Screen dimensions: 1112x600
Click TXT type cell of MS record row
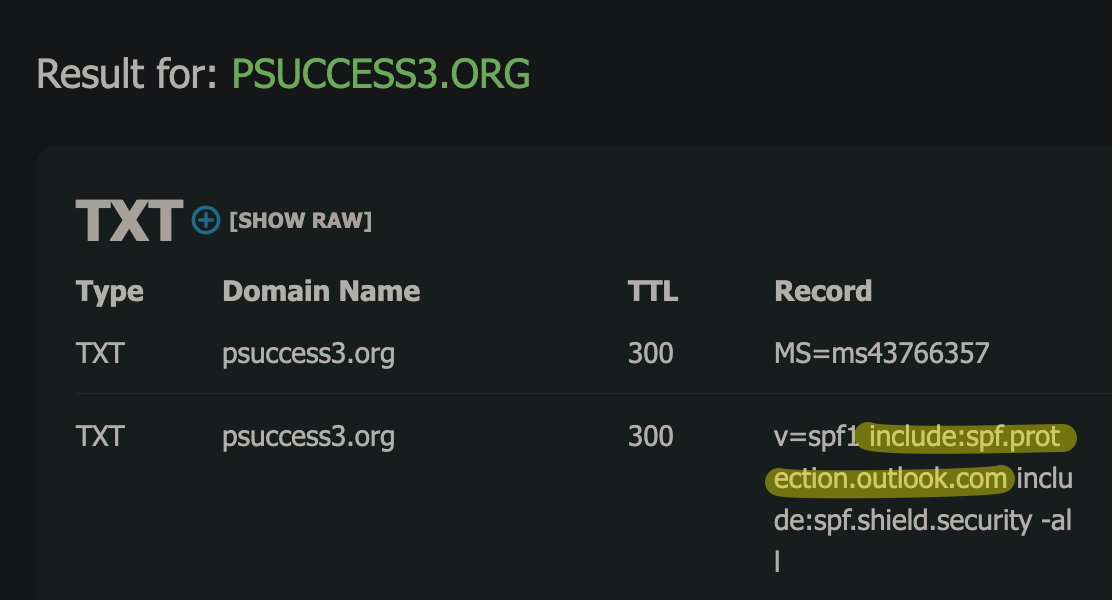pyautogui.click(x=100, y=352)
